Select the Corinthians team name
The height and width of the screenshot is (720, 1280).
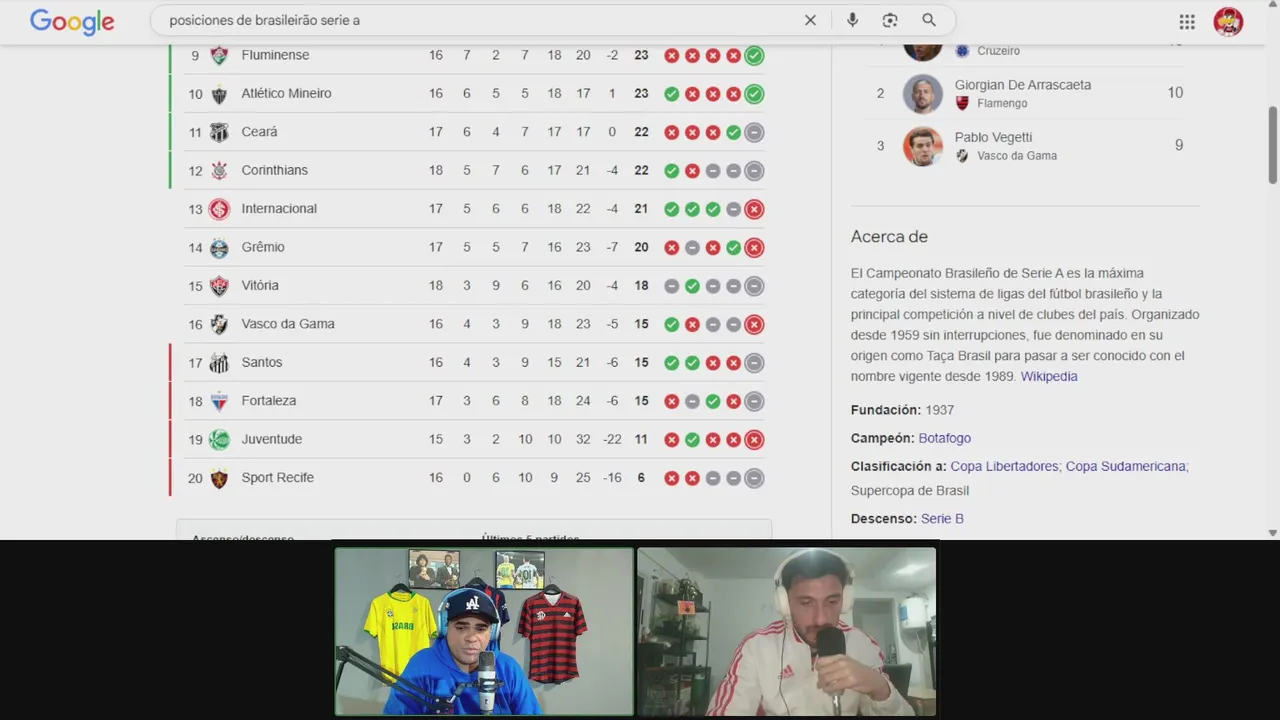274,170
